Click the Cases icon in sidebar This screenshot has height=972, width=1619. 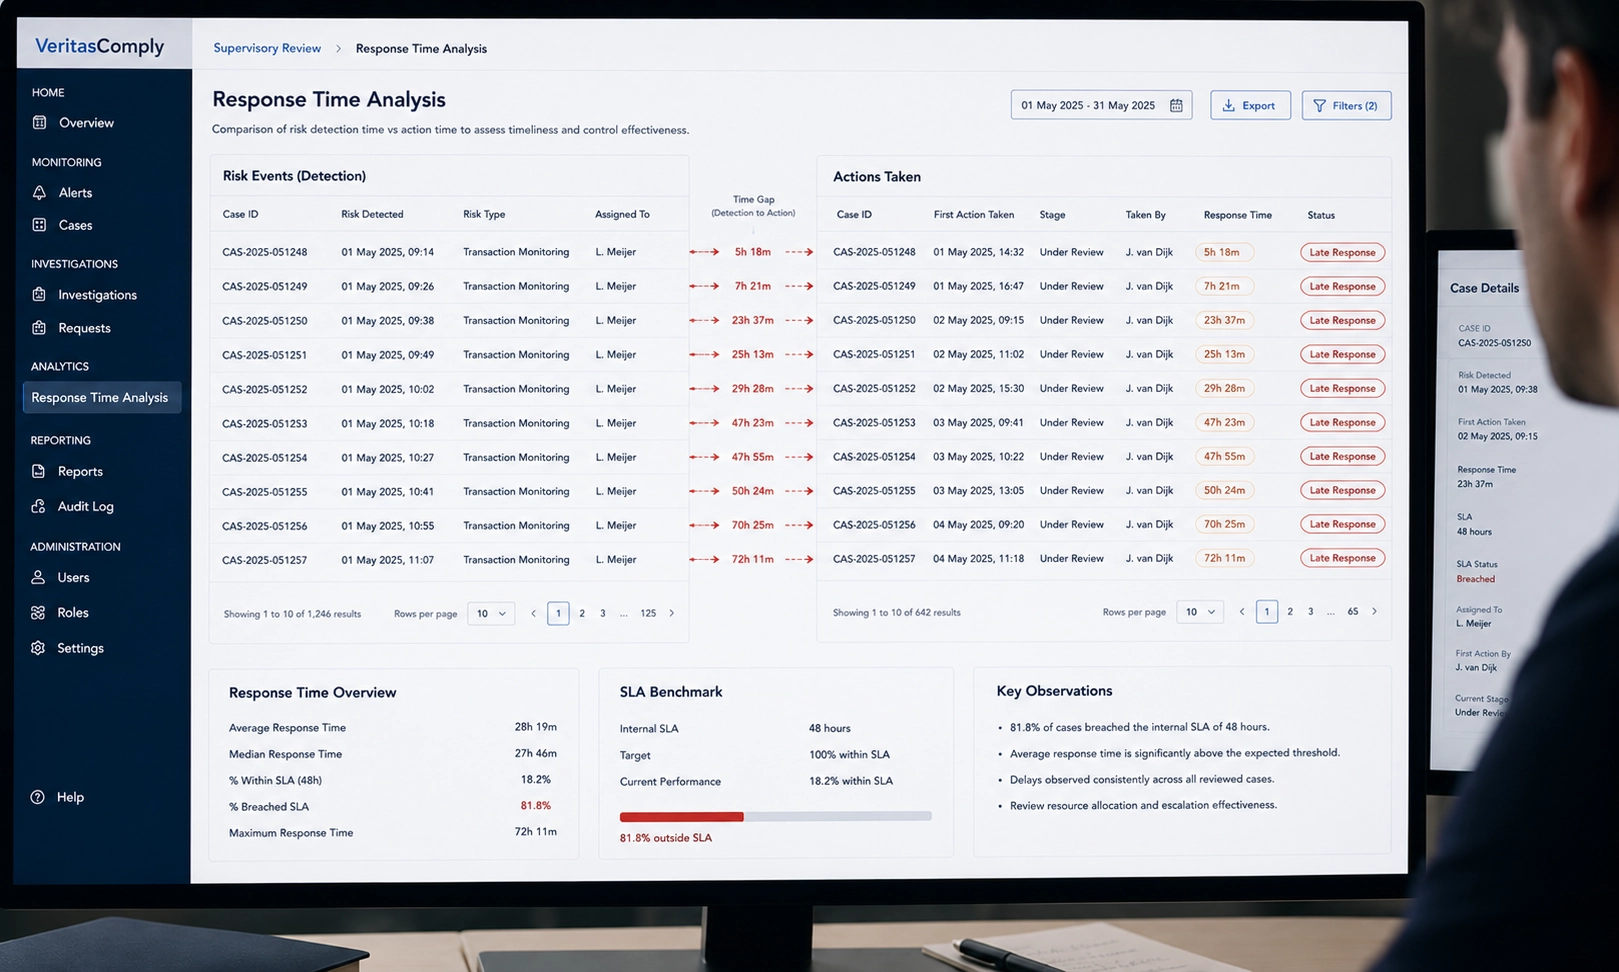(x=39, y=225)
